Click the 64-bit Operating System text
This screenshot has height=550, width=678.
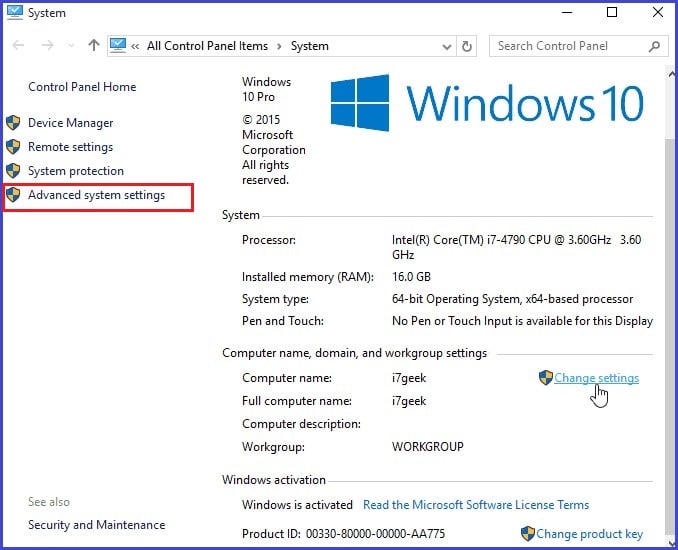(x=512, y=299)
